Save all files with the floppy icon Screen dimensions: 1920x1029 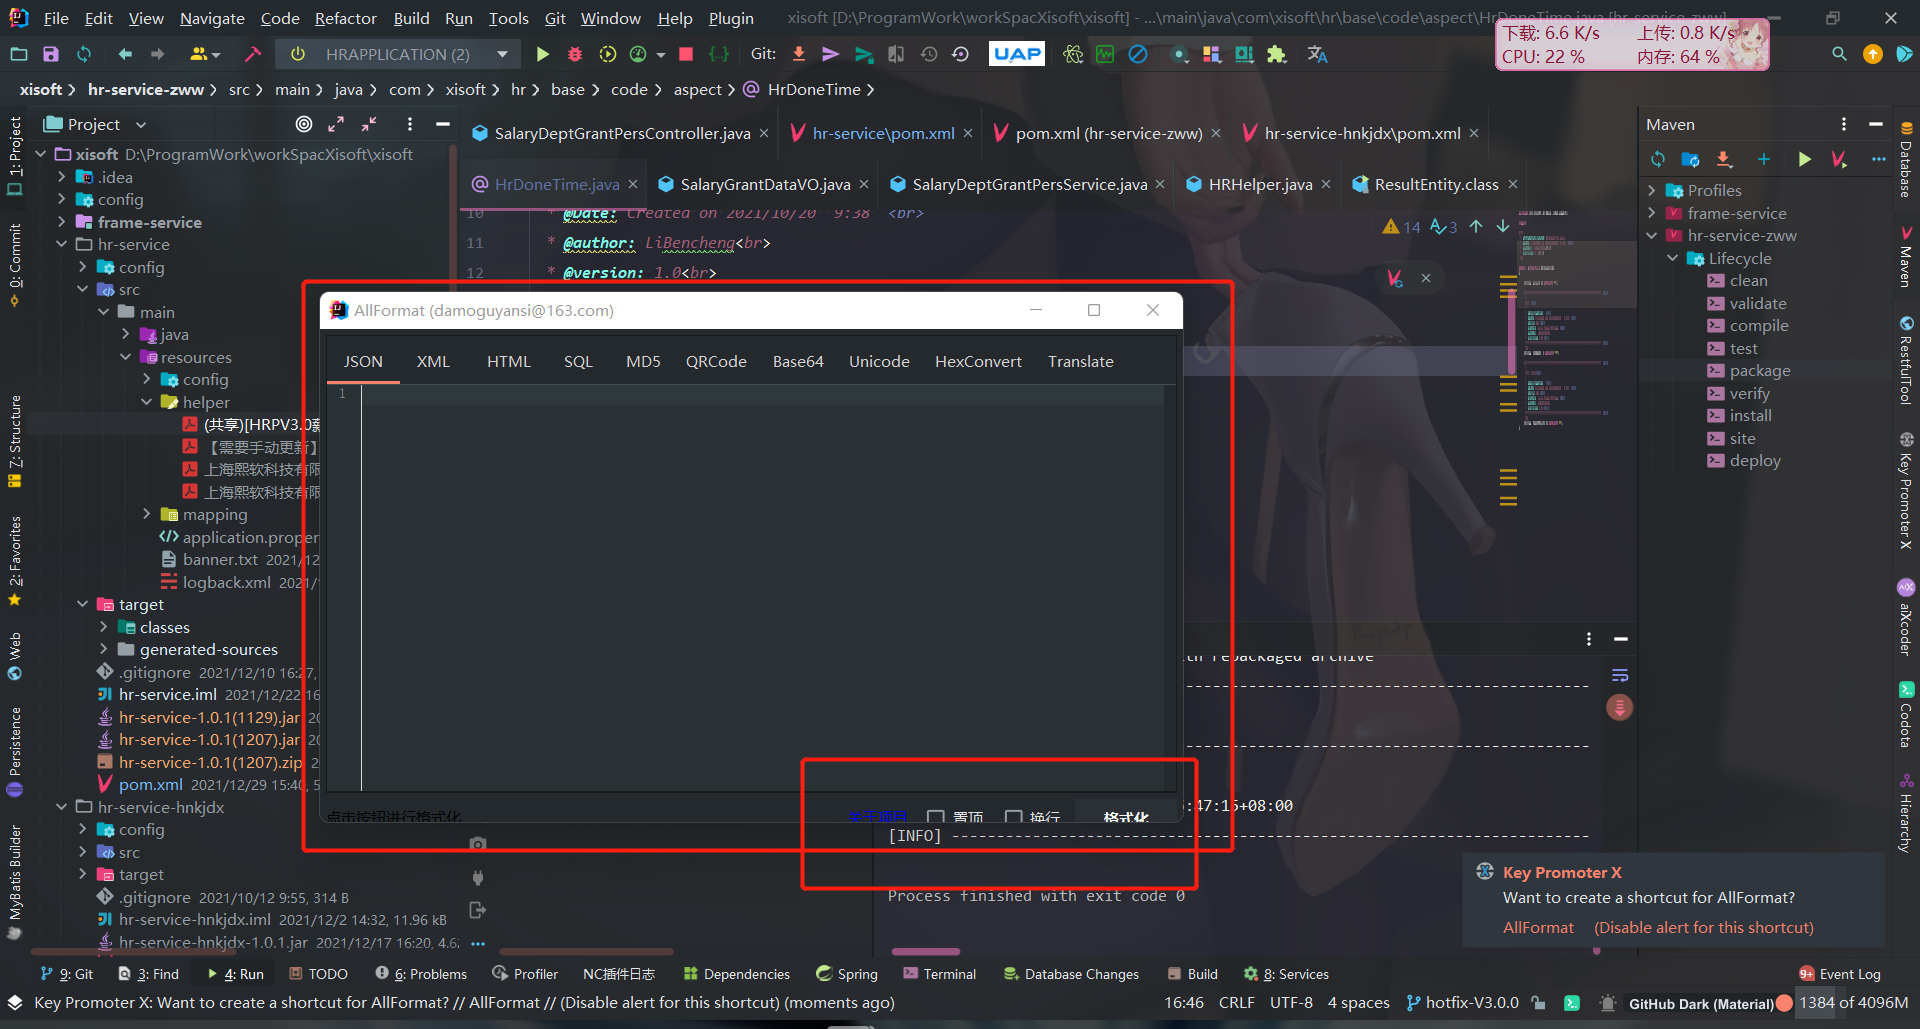pyautogui.click(x=51, y=54)
